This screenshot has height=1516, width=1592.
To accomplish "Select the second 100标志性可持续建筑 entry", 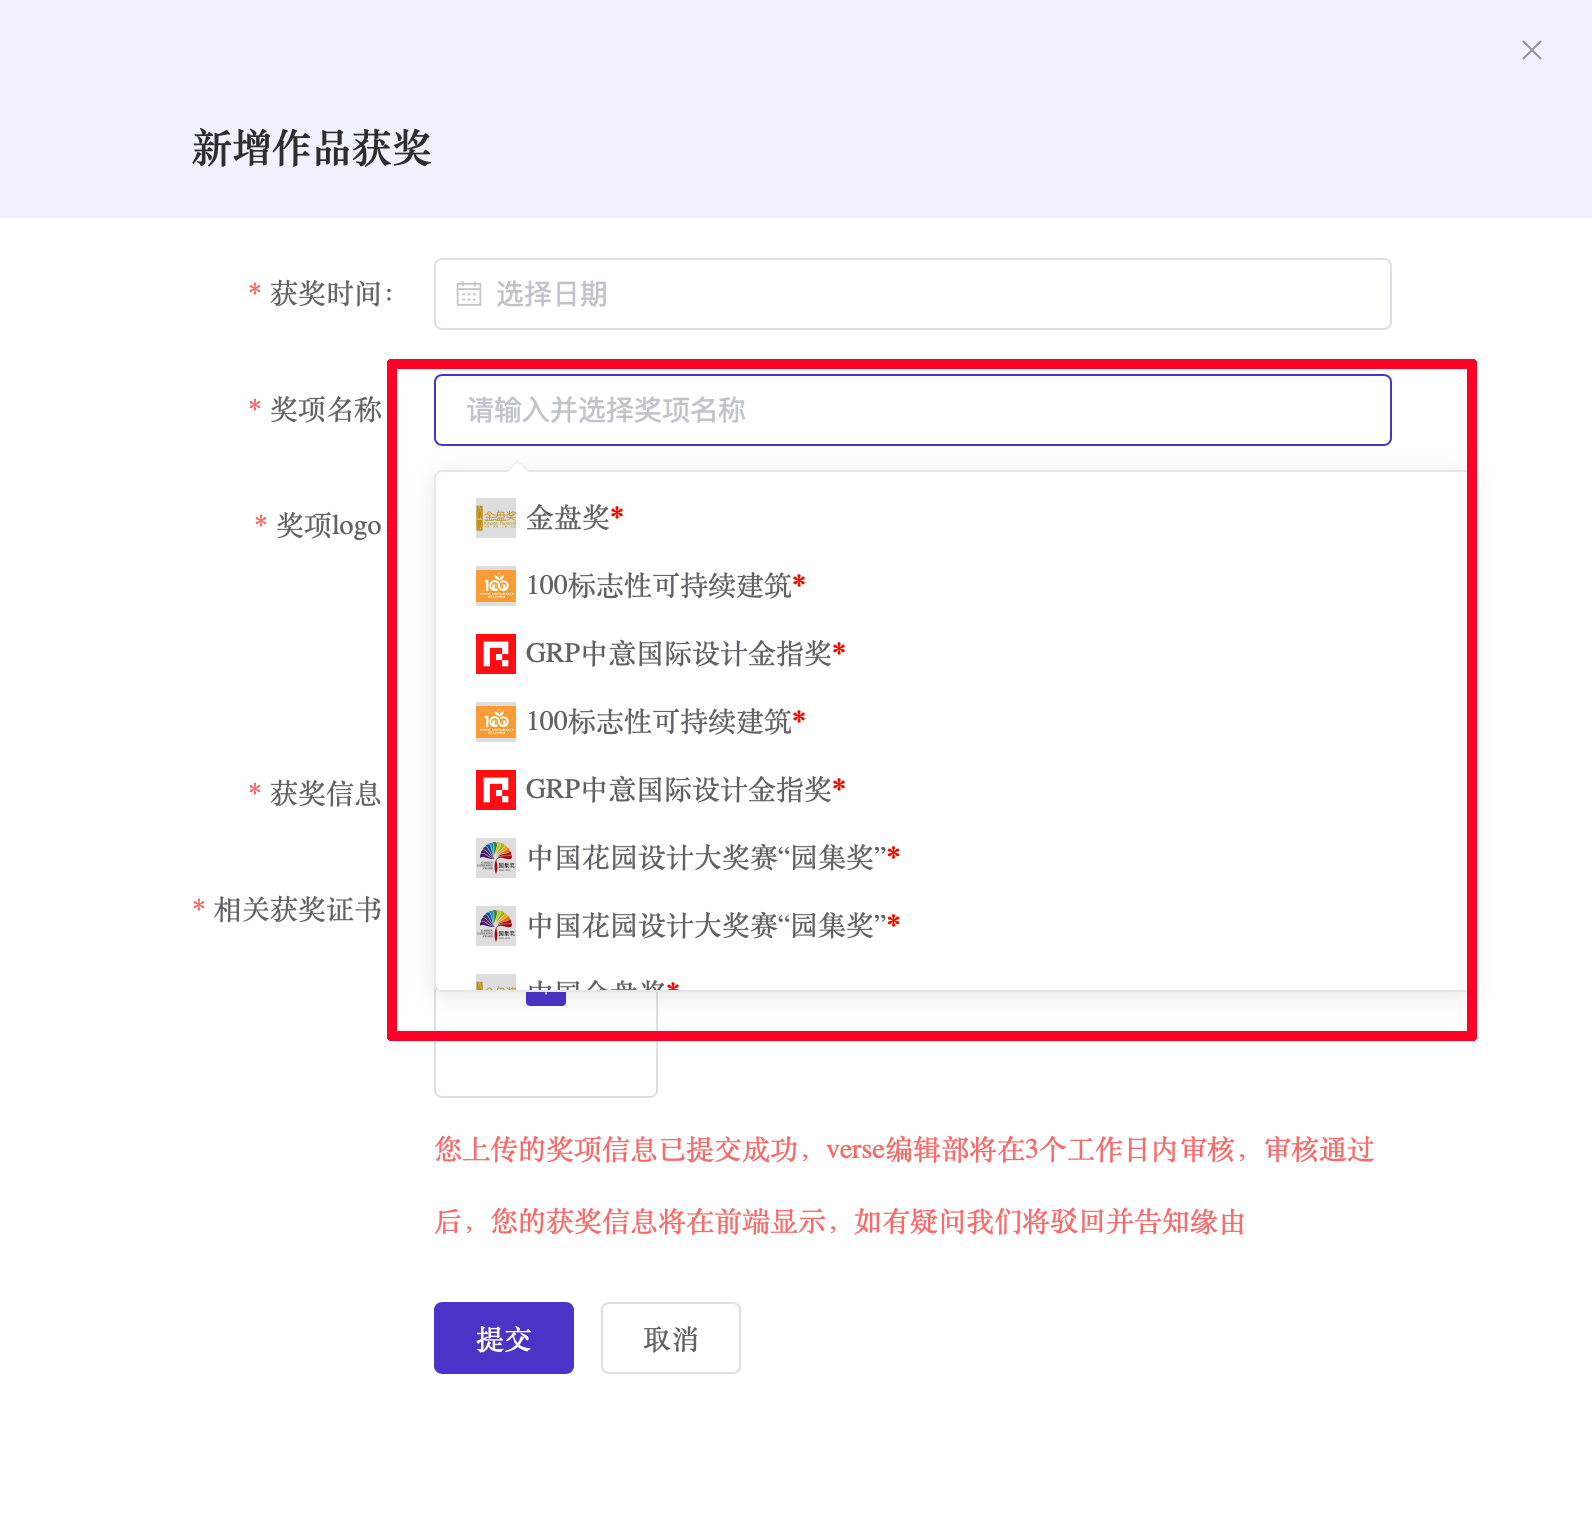I will click(x=659, y=722).
